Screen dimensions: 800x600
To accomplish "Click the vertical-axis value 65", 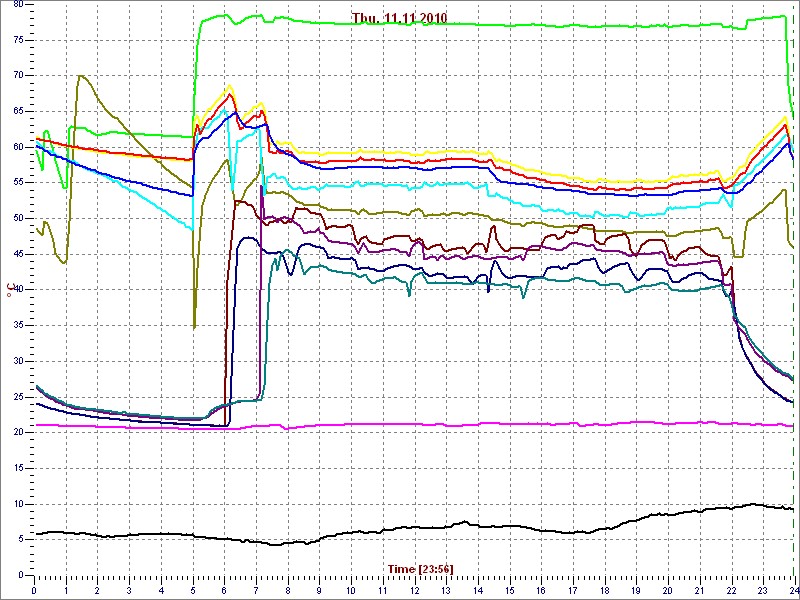I will [16, 111].
